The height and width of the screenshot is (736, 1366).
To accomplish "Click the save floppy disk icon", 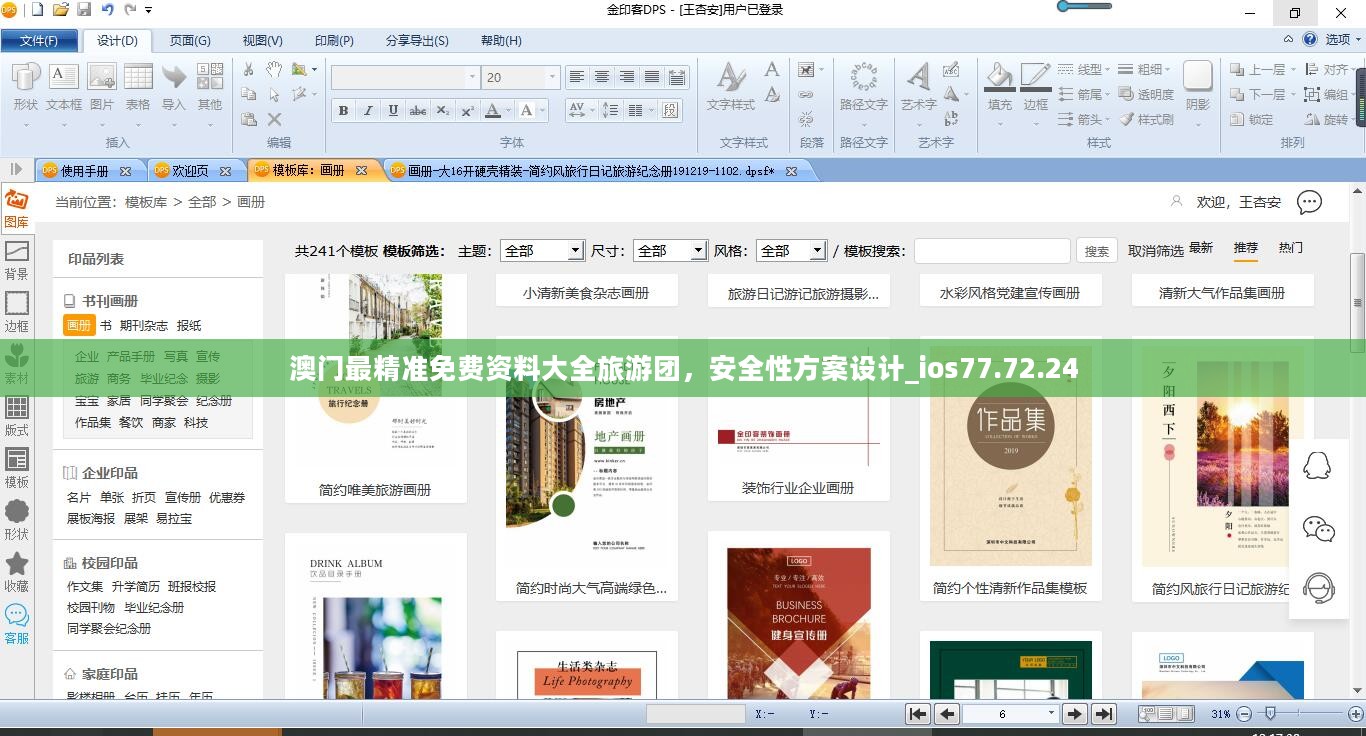I will [x=84, y=11].
